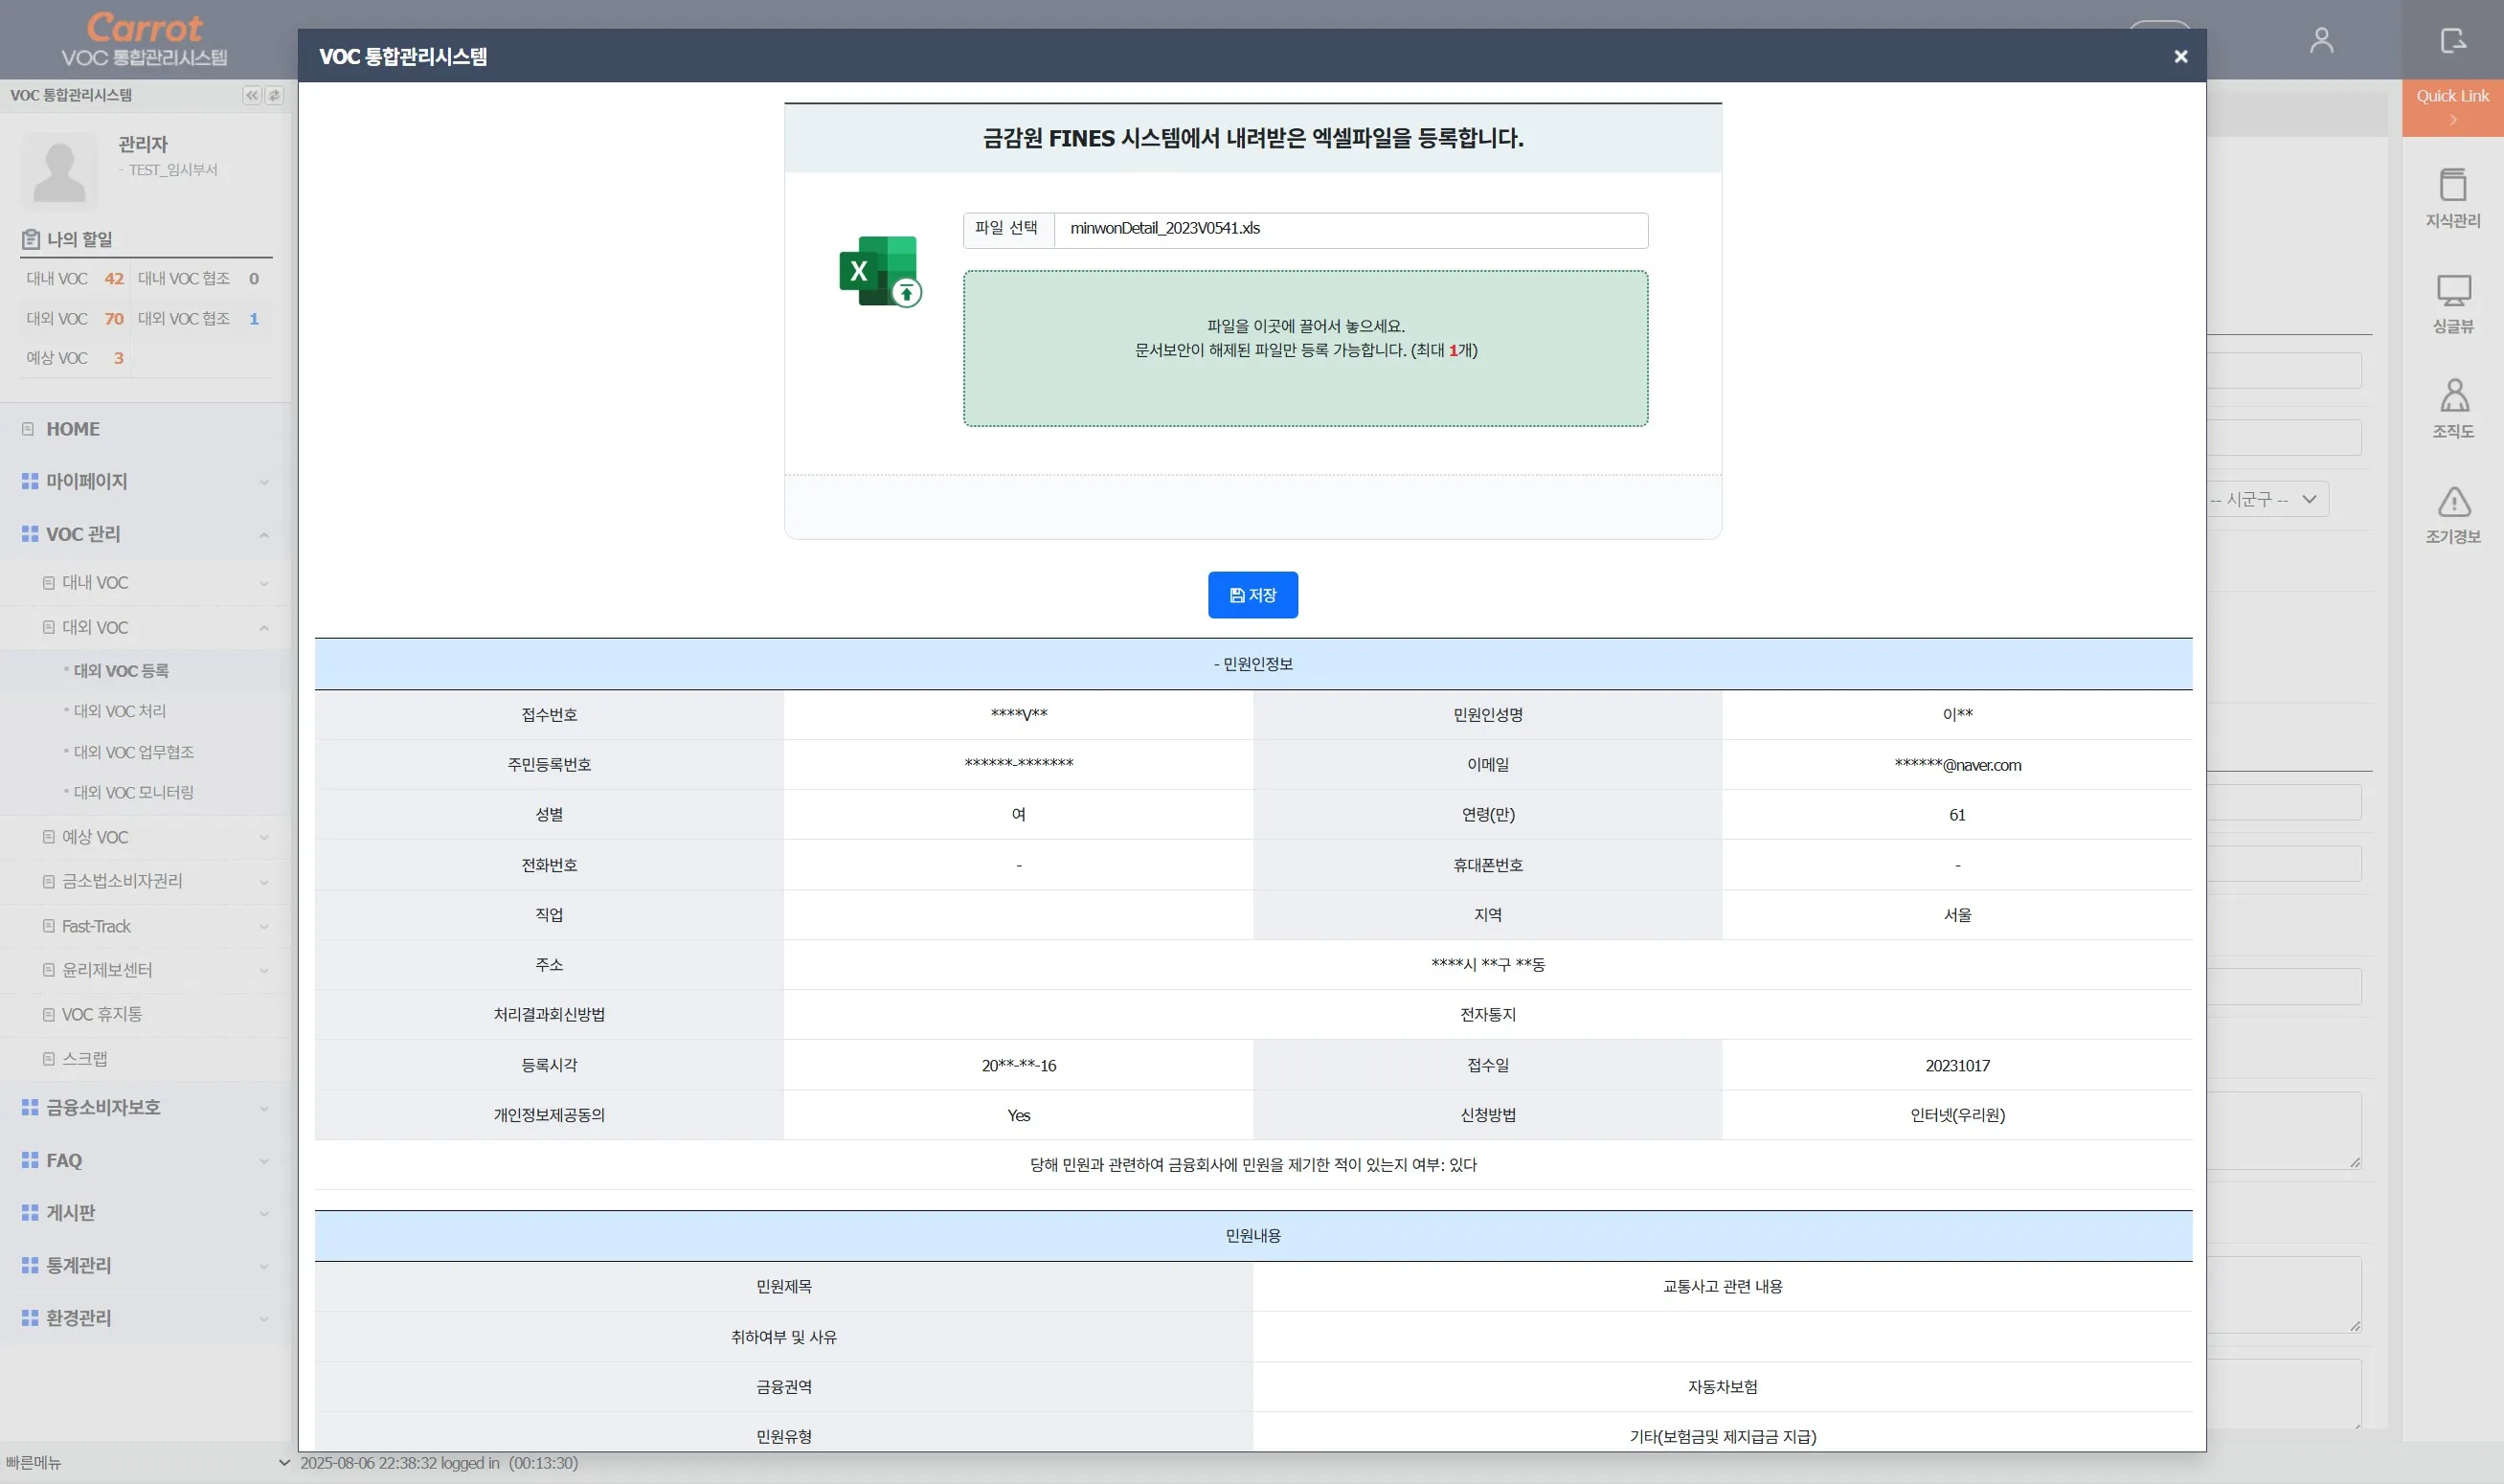The height and width of the screenshot is (1484, 2504).
Task: Click the 저장 save button
Action: (1252, 595)
